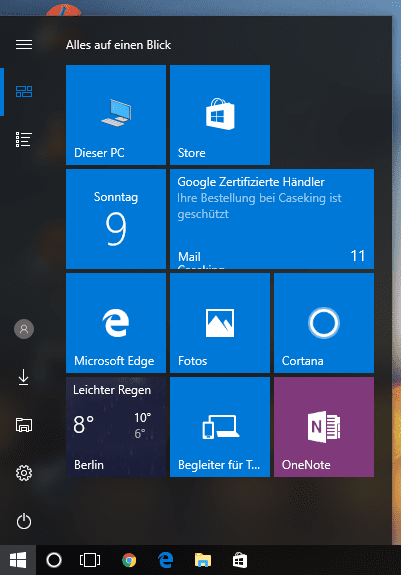Open the Dieser PC tile
The width and height of the screenshot is (401, 575).
[x=116, y=115]
